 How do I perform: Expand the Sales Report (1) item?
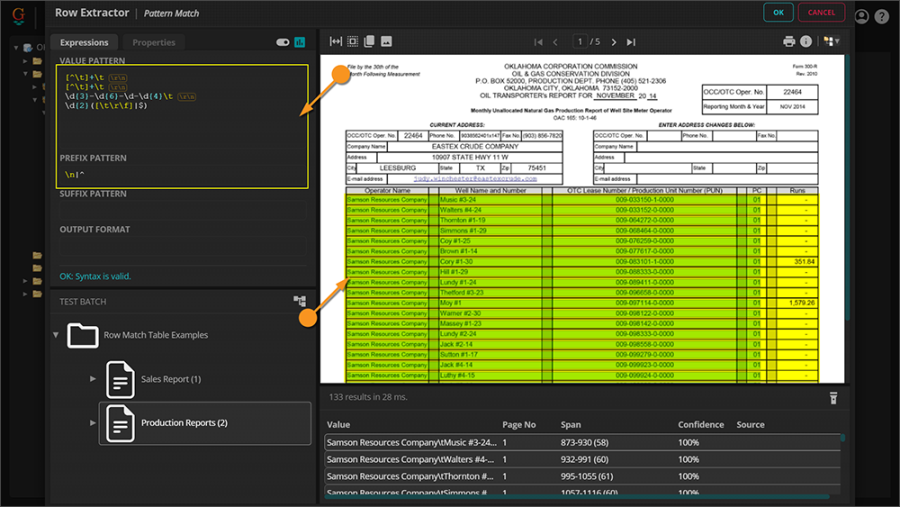coord(93,379)
